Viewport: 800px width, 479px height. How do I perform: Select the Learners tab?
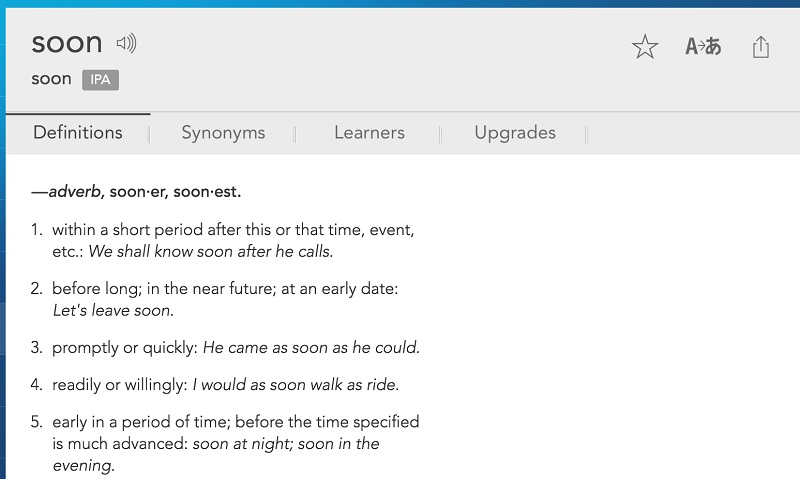pos(369,133)
